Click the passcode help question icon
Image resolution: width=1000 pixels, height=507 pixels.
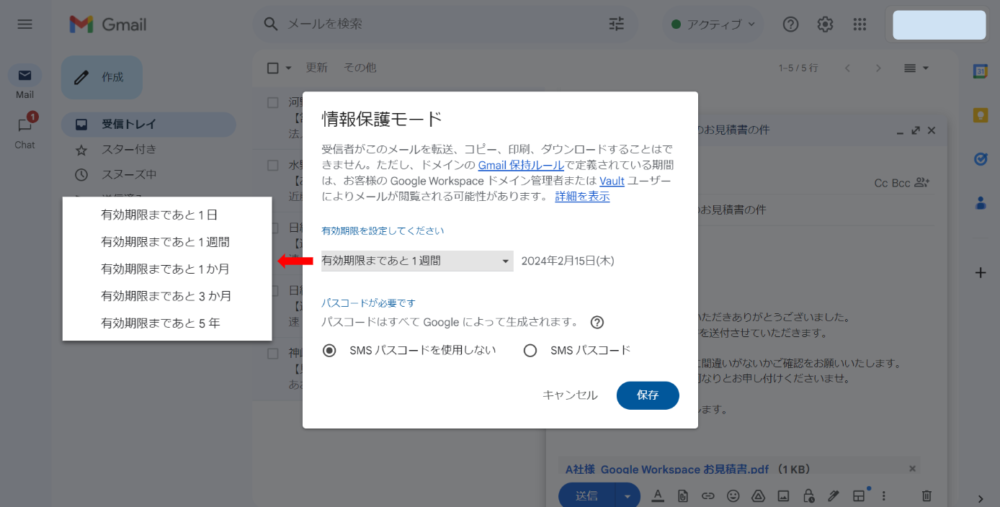(597, 322)
